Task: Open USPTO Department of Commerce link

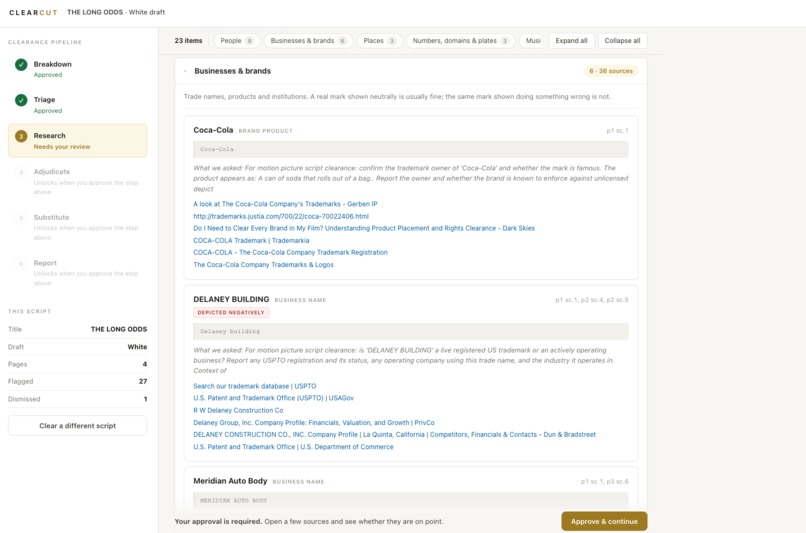Action: pyautogui.click(x=293, y=447)
